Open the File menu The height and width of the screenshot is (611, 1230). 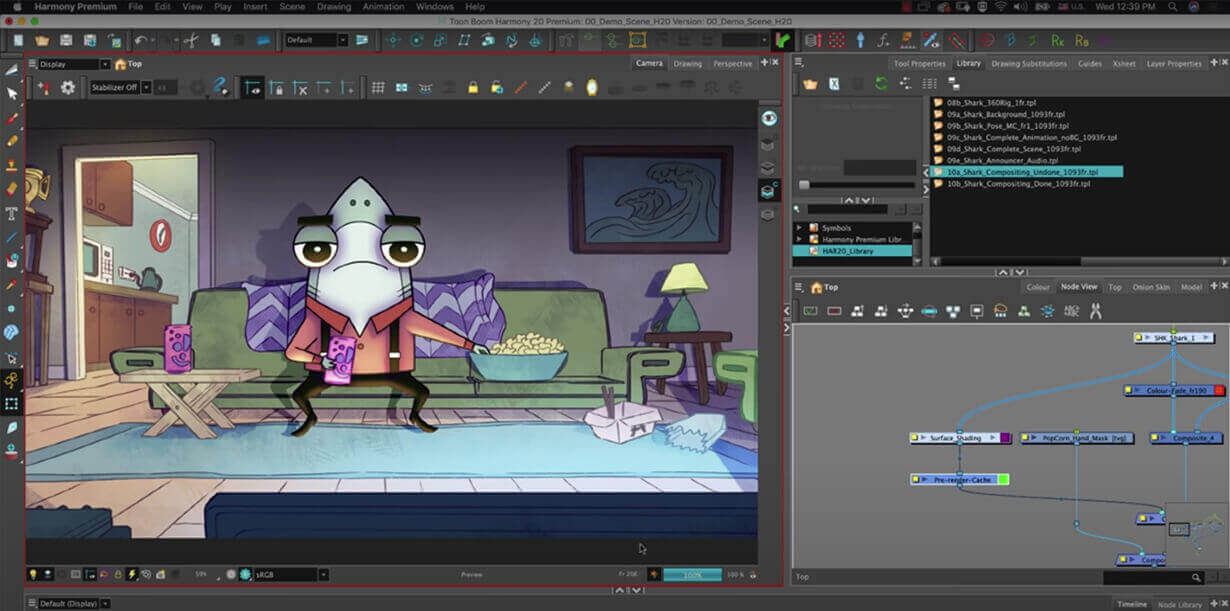[x=135, y=7]
